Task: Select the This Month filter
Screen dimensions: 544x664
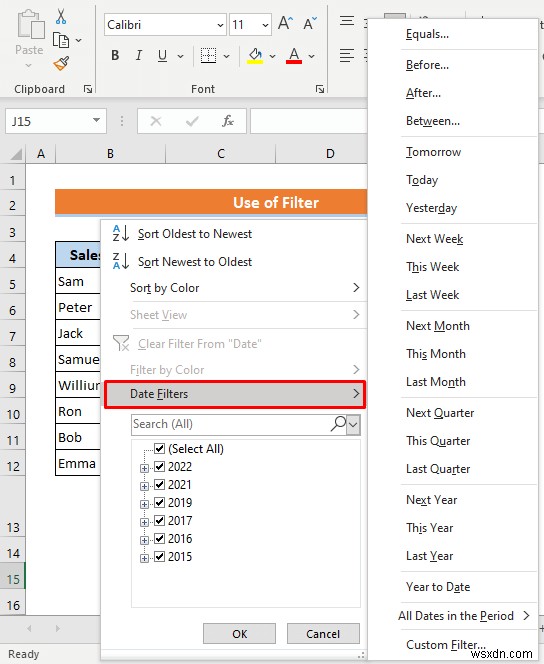Action: (436, 354)
